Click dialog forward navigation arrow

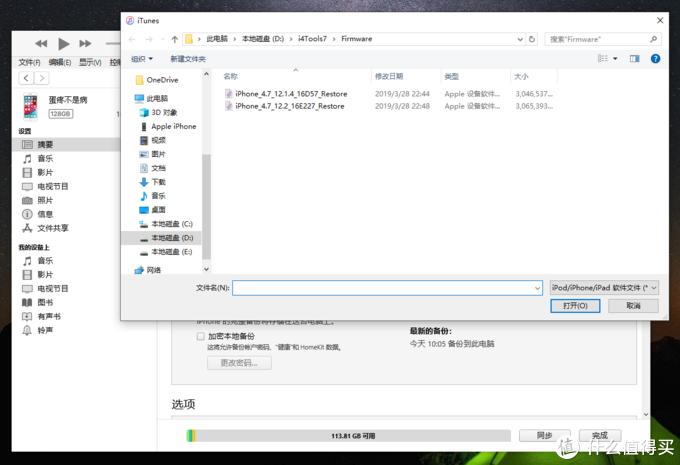[x=149, y=39]
